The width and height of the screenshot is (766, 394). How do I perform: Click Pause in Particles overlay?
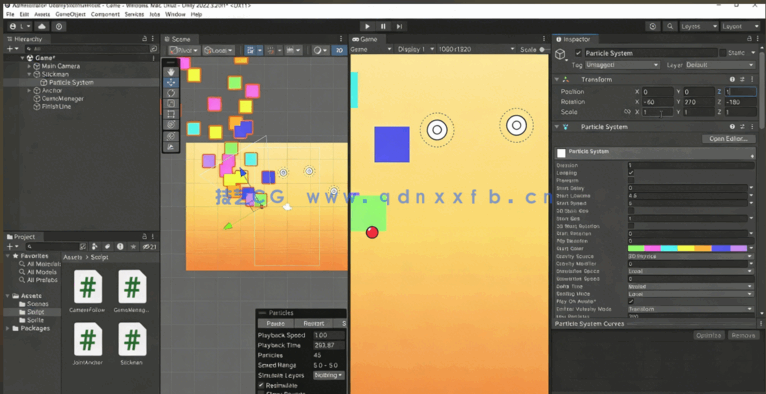point(276,323)
